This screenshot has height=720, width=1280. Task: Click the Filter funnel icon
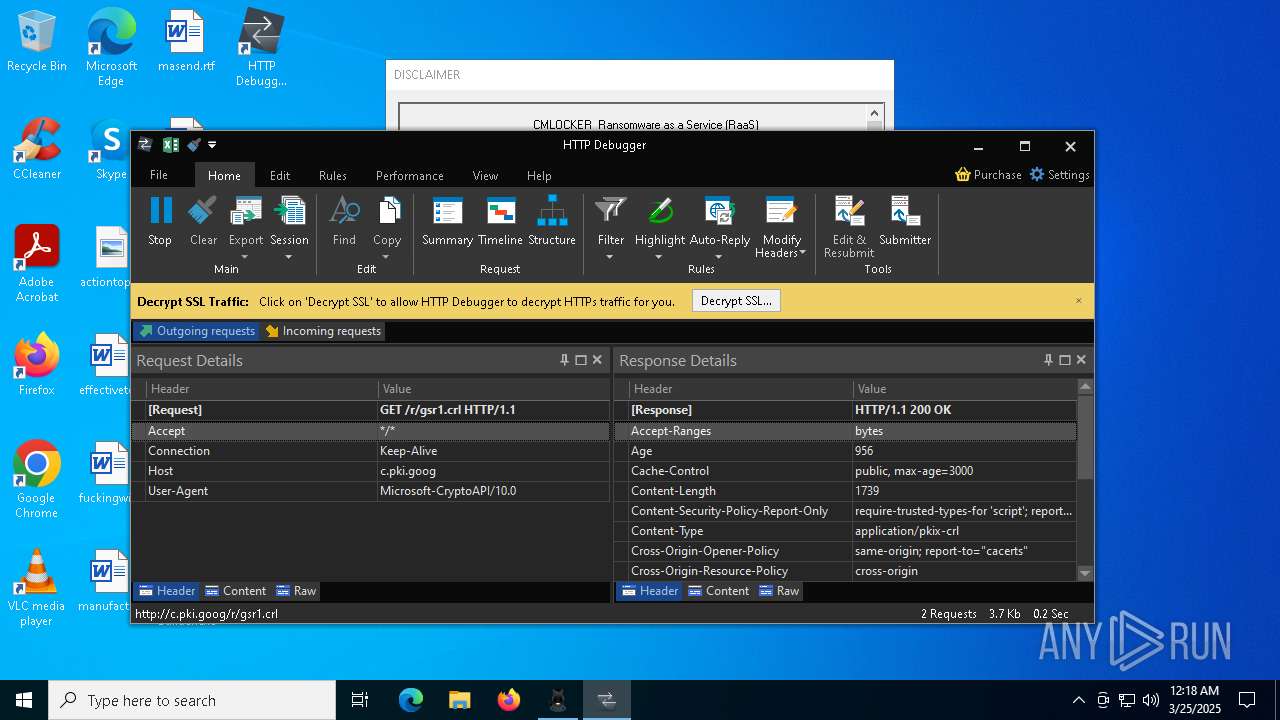click(611, 212)
